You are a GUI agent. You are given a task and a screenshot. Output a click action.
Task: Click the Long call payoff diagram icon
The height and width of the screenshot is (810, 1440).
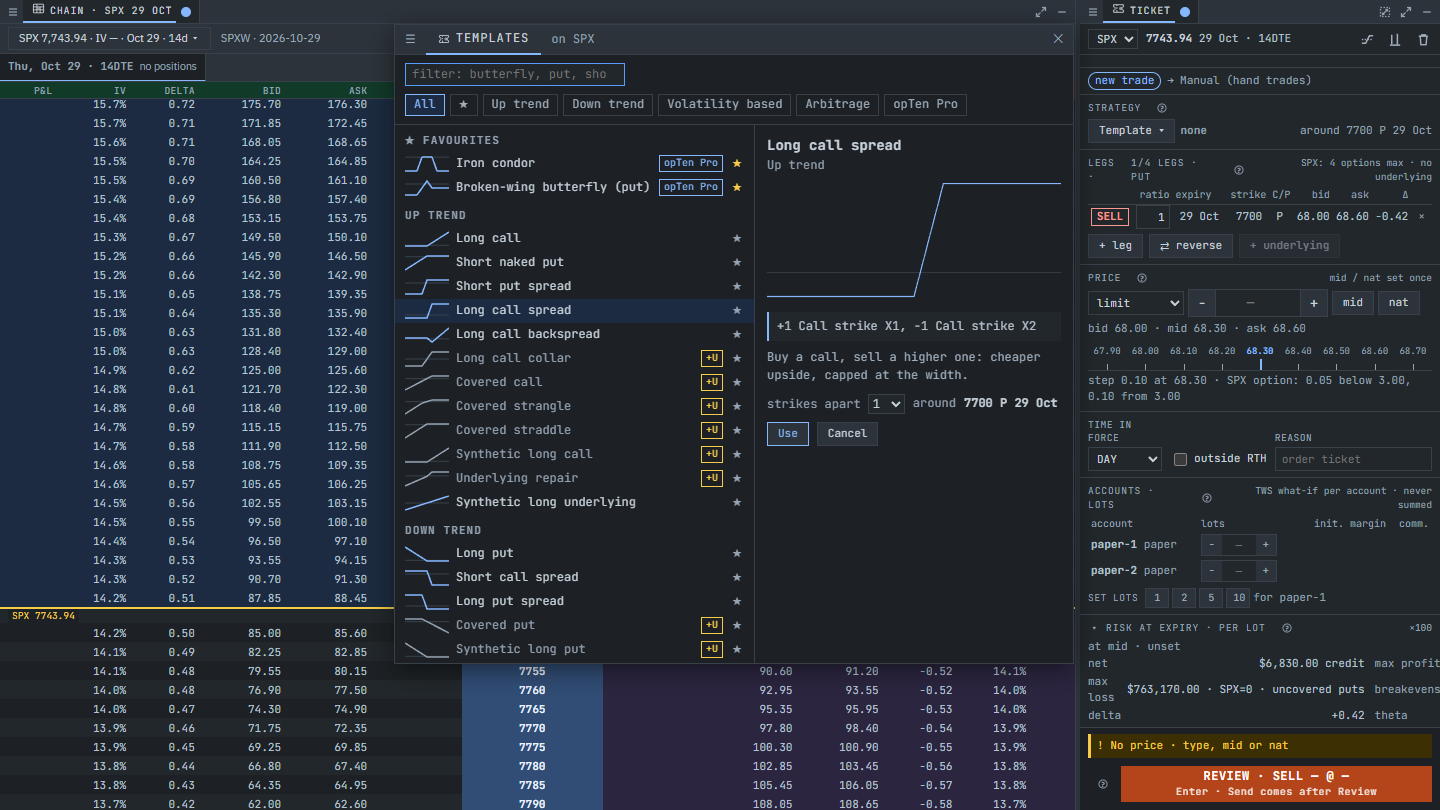(x=427, y=238)
